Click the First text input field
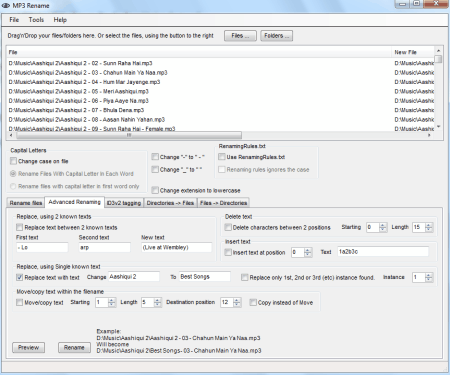This screenshot has width=450, height=375. 42,247
